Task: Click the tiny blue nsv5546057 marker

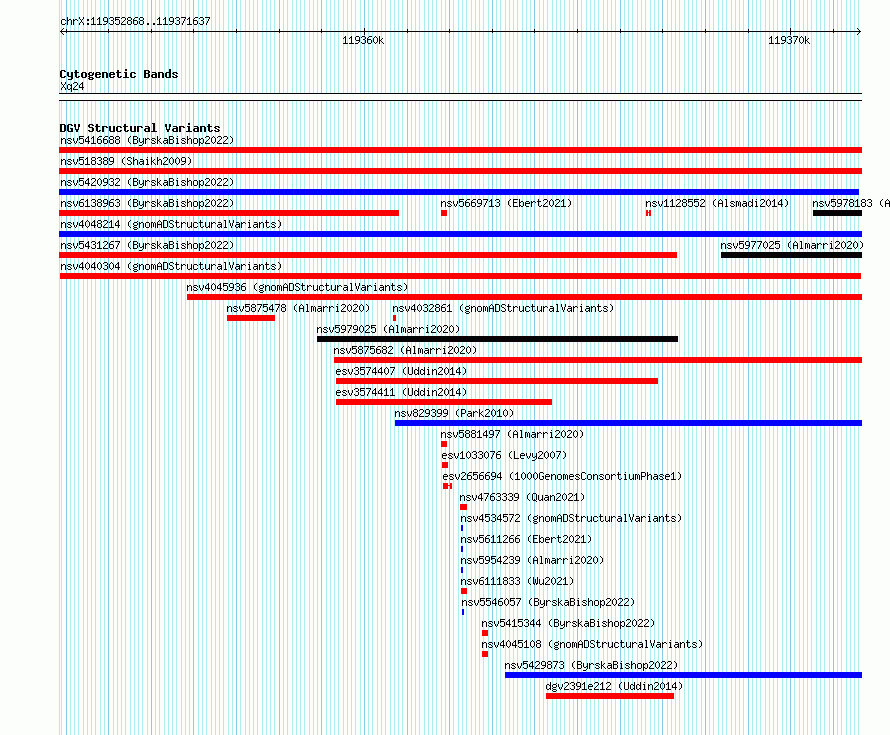Action: 463,612
